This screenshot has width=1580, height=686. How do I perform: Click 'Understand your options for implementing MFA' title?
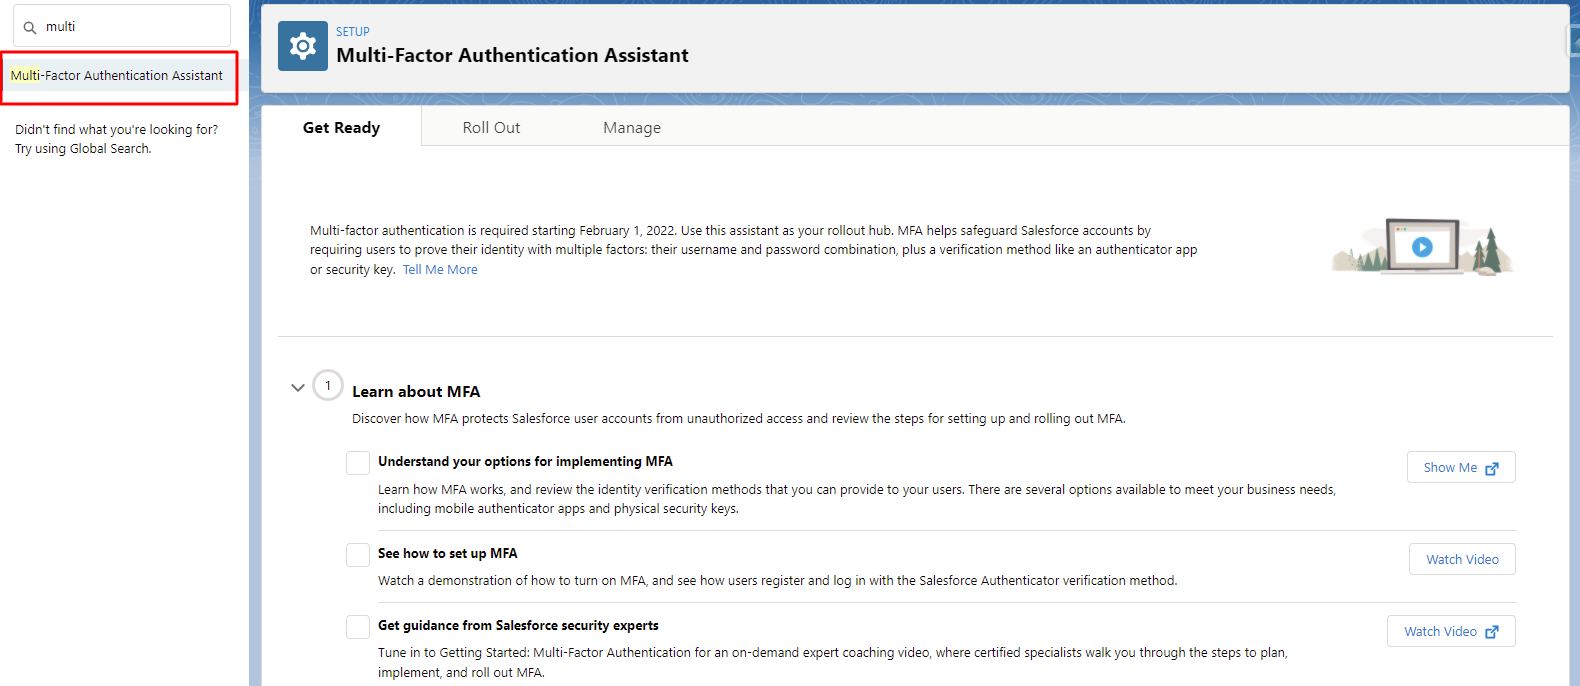coord(525,461)
